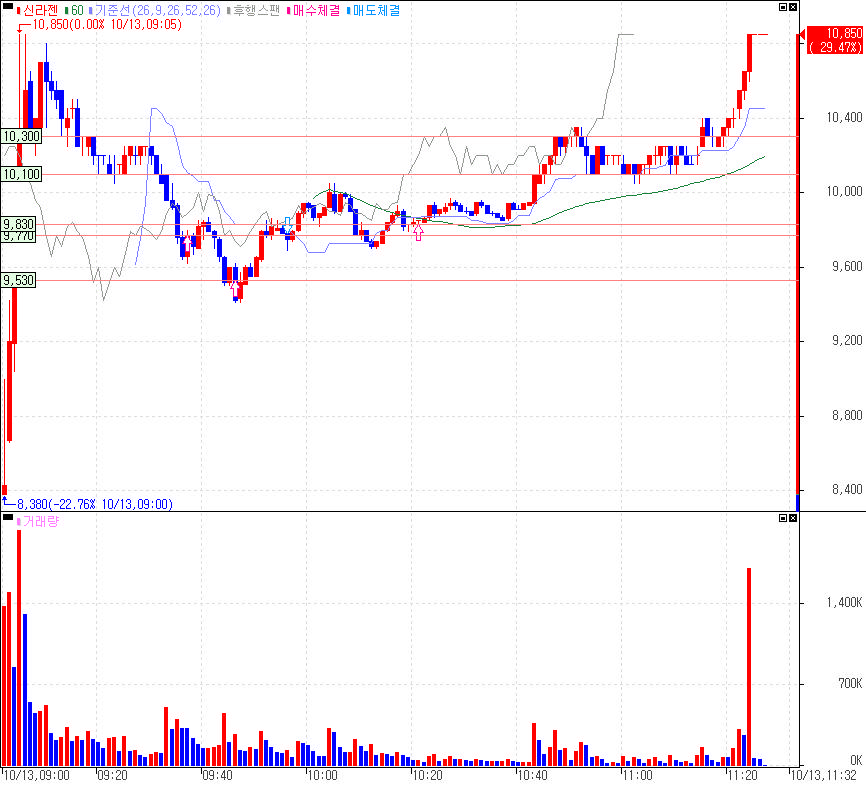Viewport: 866px width, 785px height.
Task: Click the 10,300 horizontal line price label
Action: [21, 136]
